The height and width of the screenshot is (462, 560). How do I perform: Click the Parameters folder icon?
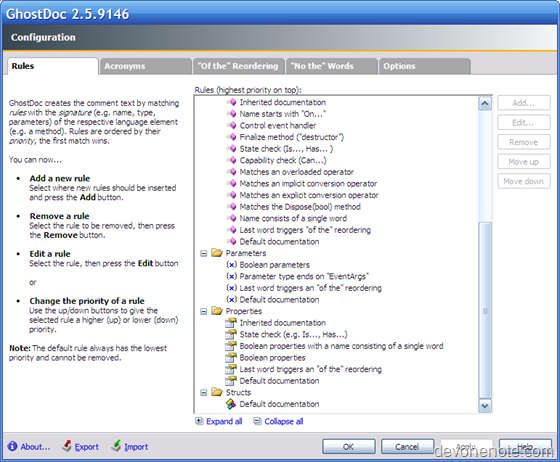click(x=217, y=253)
